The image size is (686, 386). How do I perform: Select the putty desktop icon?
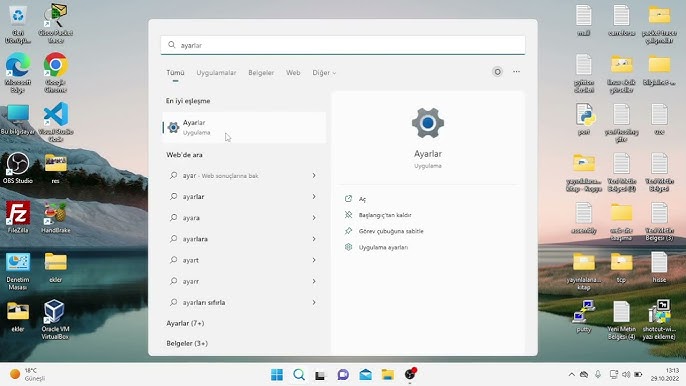[x=584, y=316]
